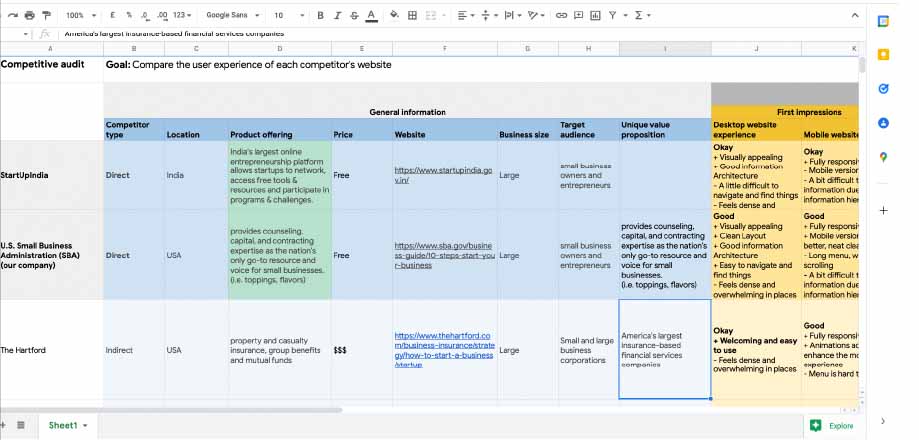The image size is (919, 440).
Task: Click the Insert link icon
Action: [x=561, y=15]
